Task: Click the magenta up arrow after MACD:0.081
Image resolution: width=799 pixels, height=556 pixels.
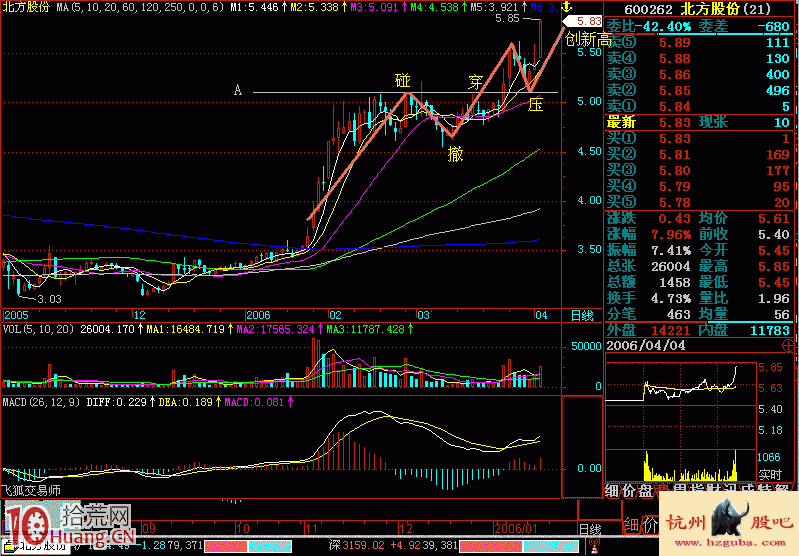Action: click(290, 401)
